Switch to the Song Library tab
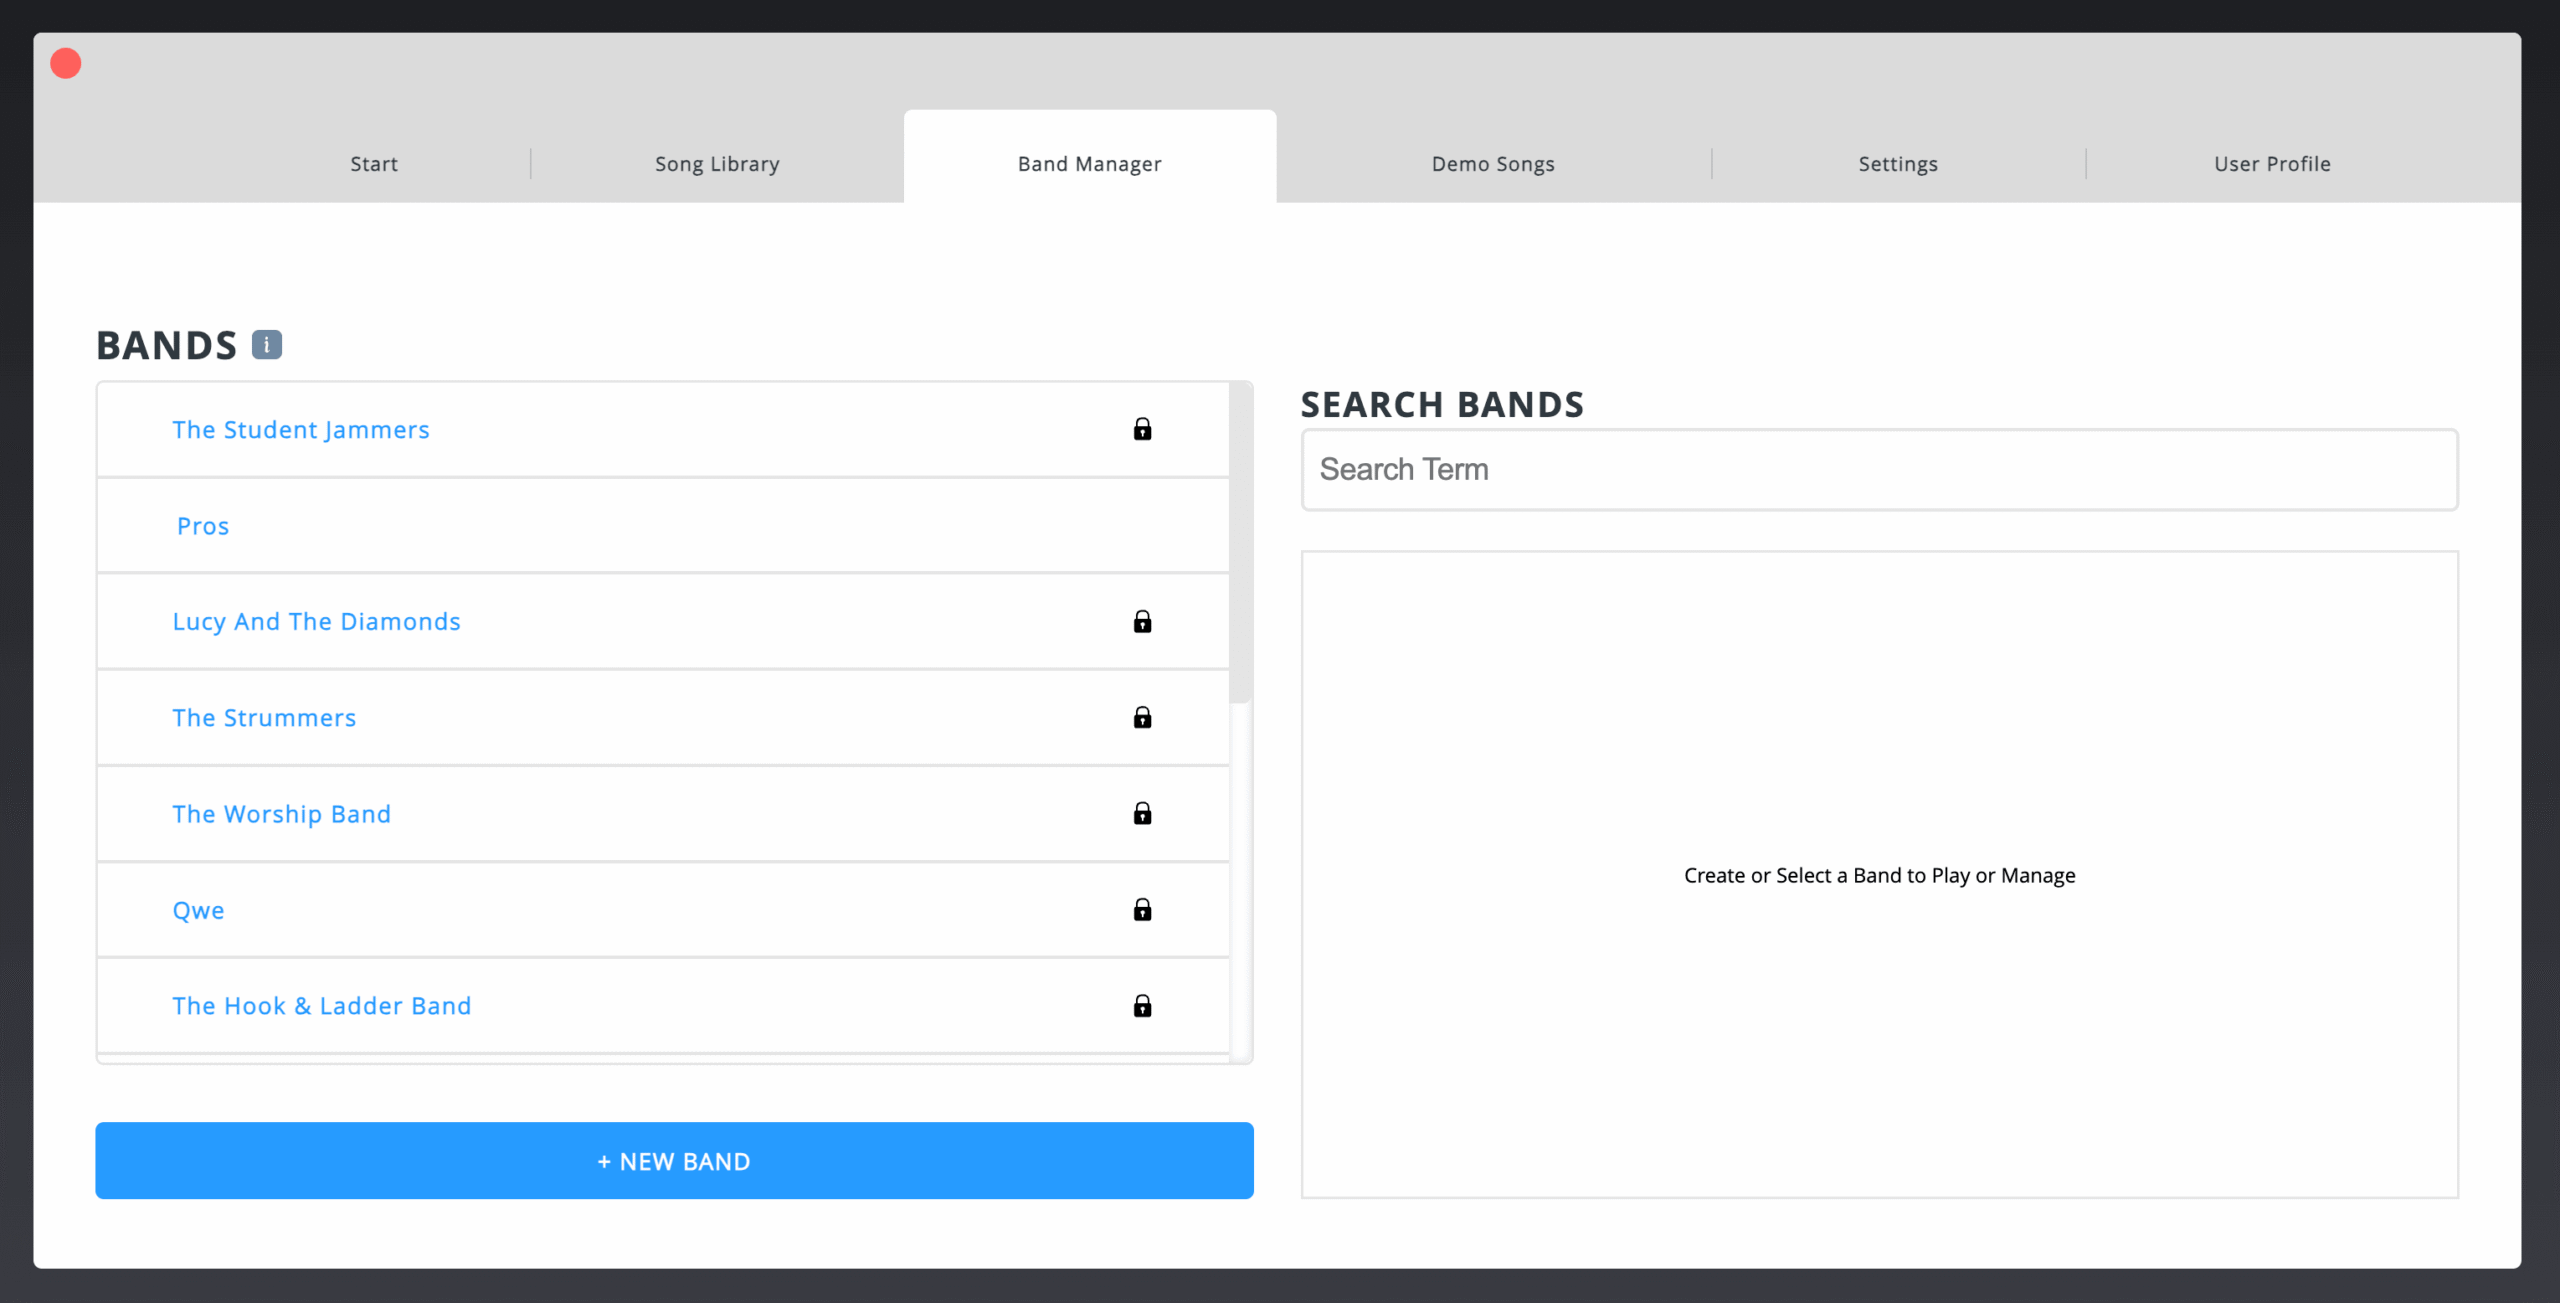Viewport: 2560px width, 1303px height. coord(717,164)
